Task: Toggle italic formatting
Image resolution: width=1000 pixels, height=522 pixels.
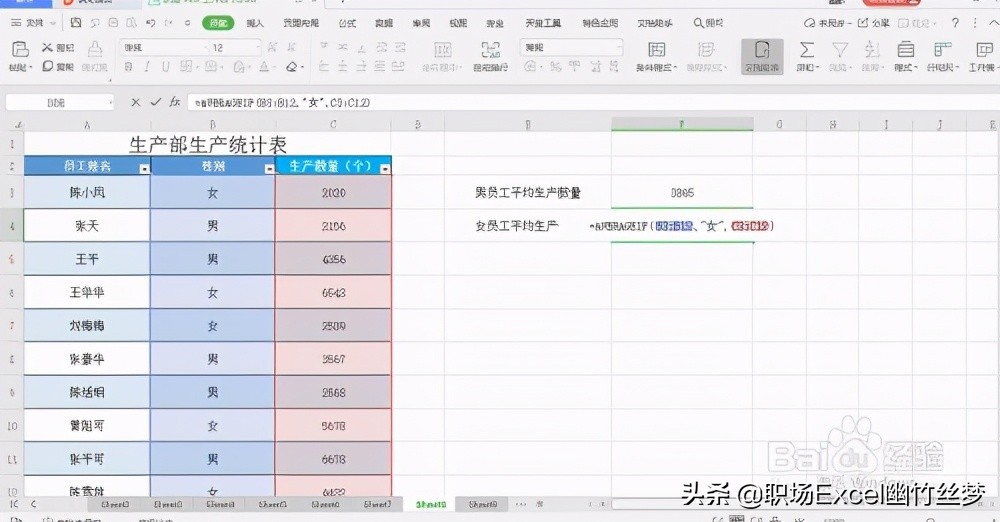Action: click(147, 66)
